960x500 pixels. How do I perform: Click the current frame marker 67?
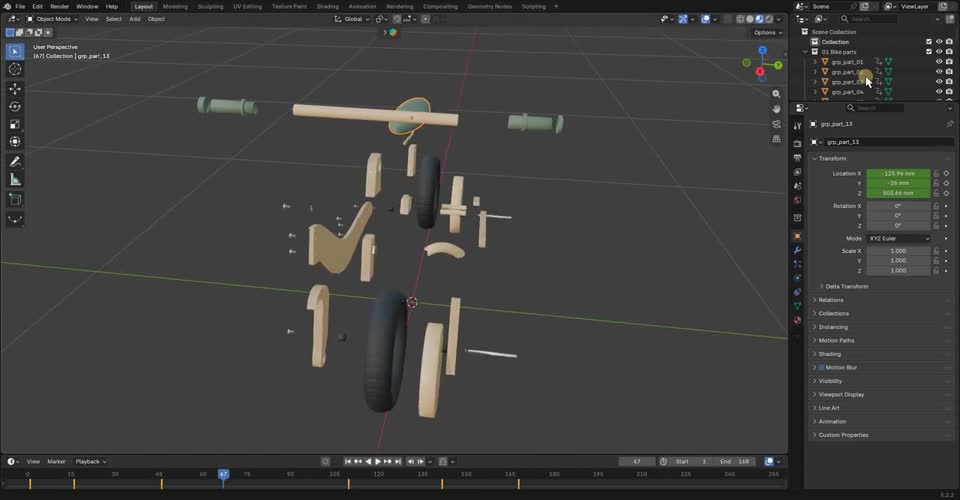coord(223,474)
